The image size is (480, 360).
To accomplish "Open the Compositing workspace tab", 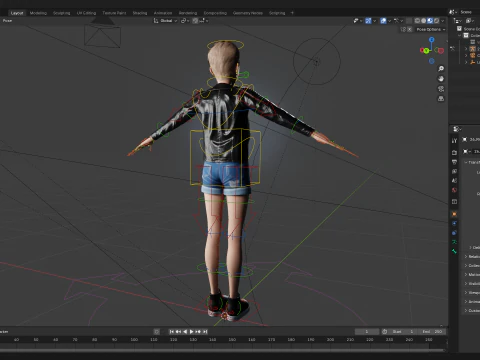I will click(215, 13).
